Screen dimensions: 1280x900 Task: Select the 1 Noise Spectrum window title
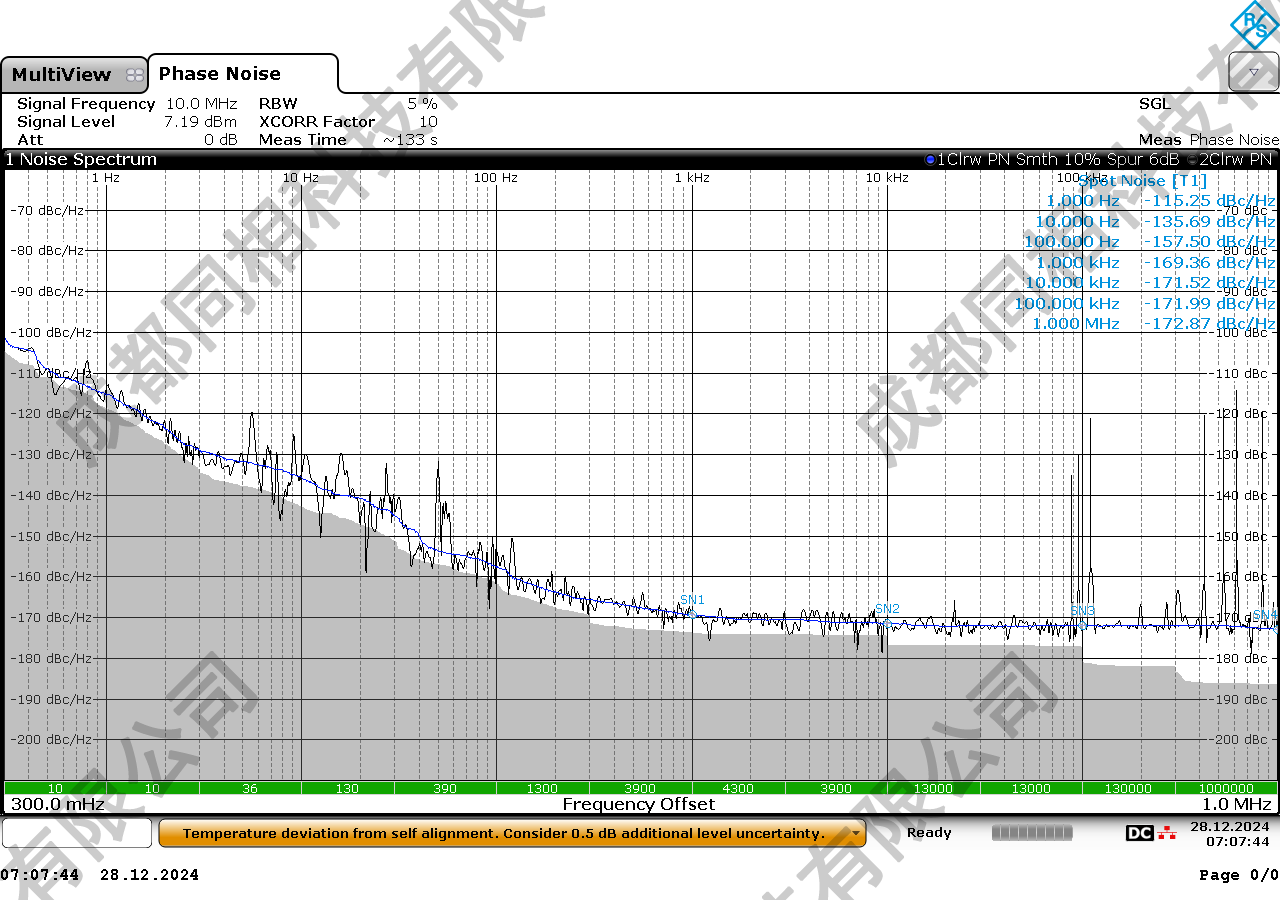82,159
